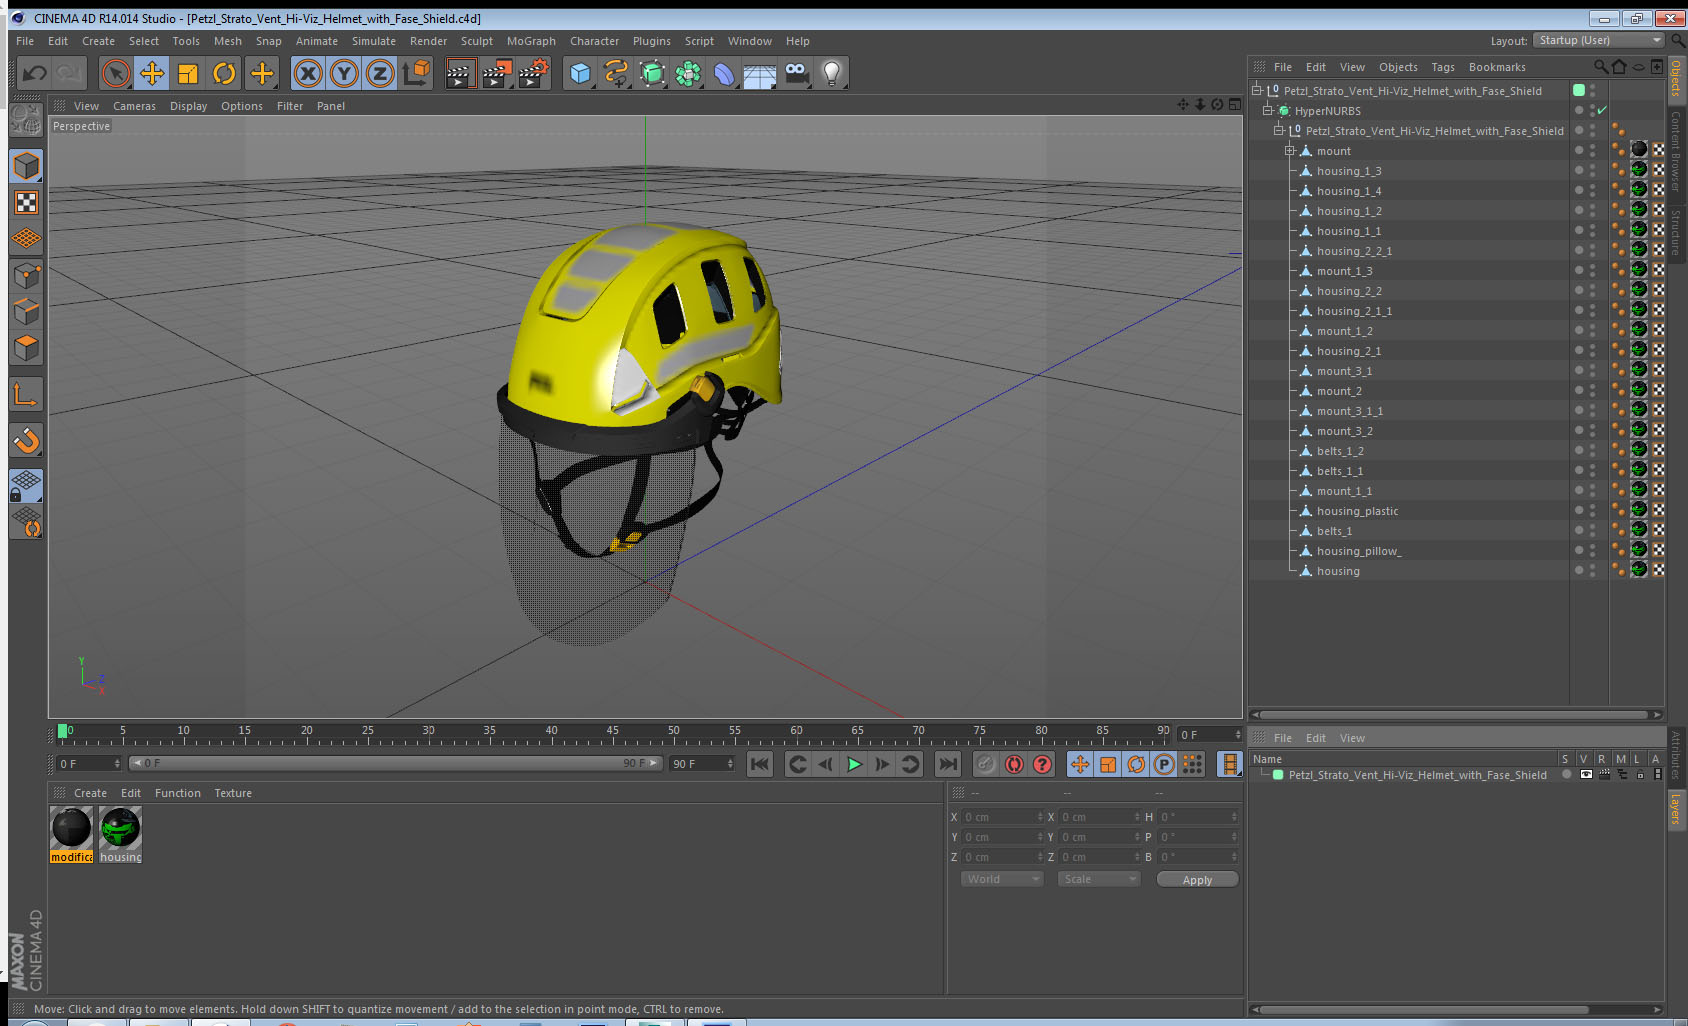Toggle the Enable Snap magnet icon
This screenshot has width=1688, height=1026.
pos(27,440)
